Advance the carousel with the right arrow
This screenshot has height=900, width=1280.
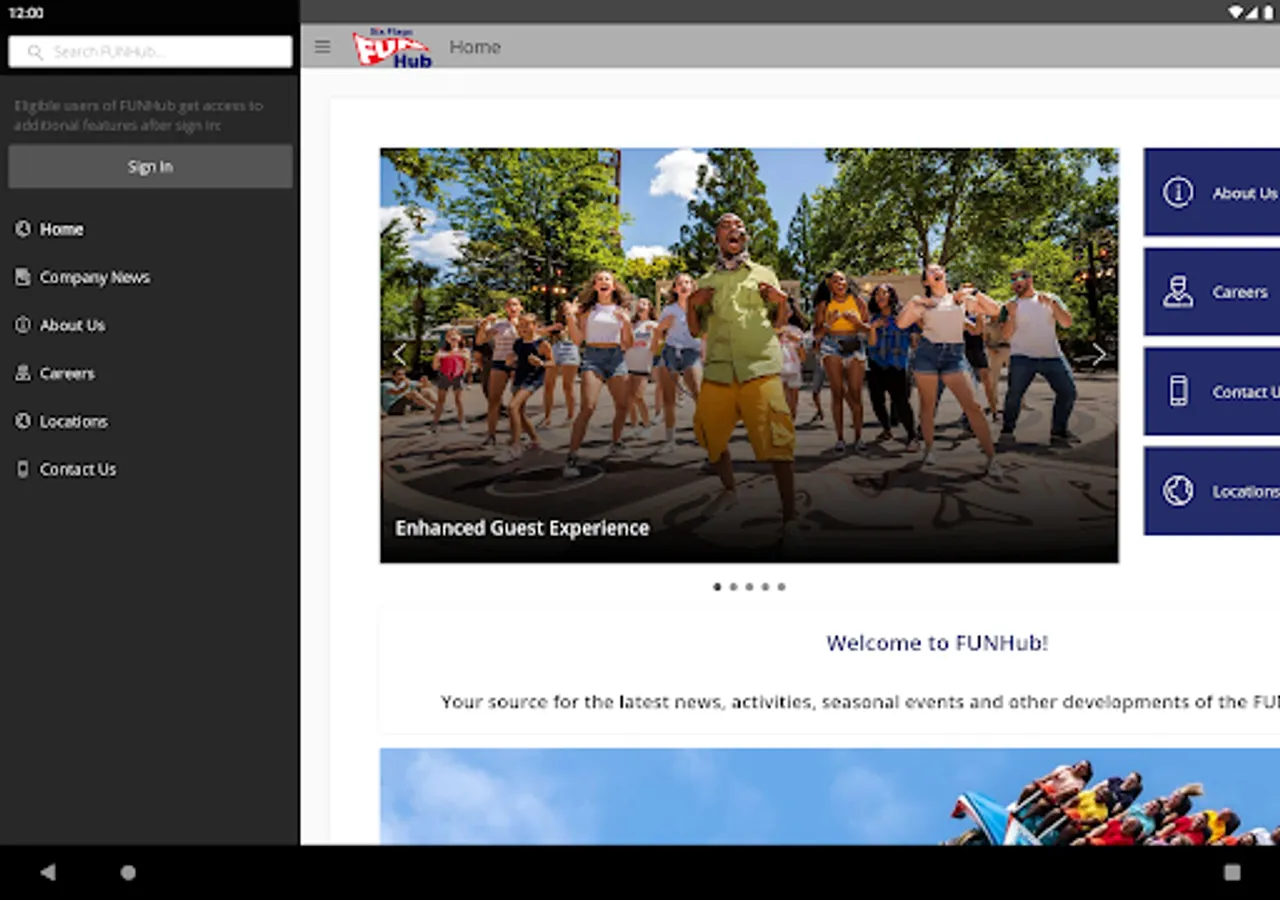click(1099, 354)
